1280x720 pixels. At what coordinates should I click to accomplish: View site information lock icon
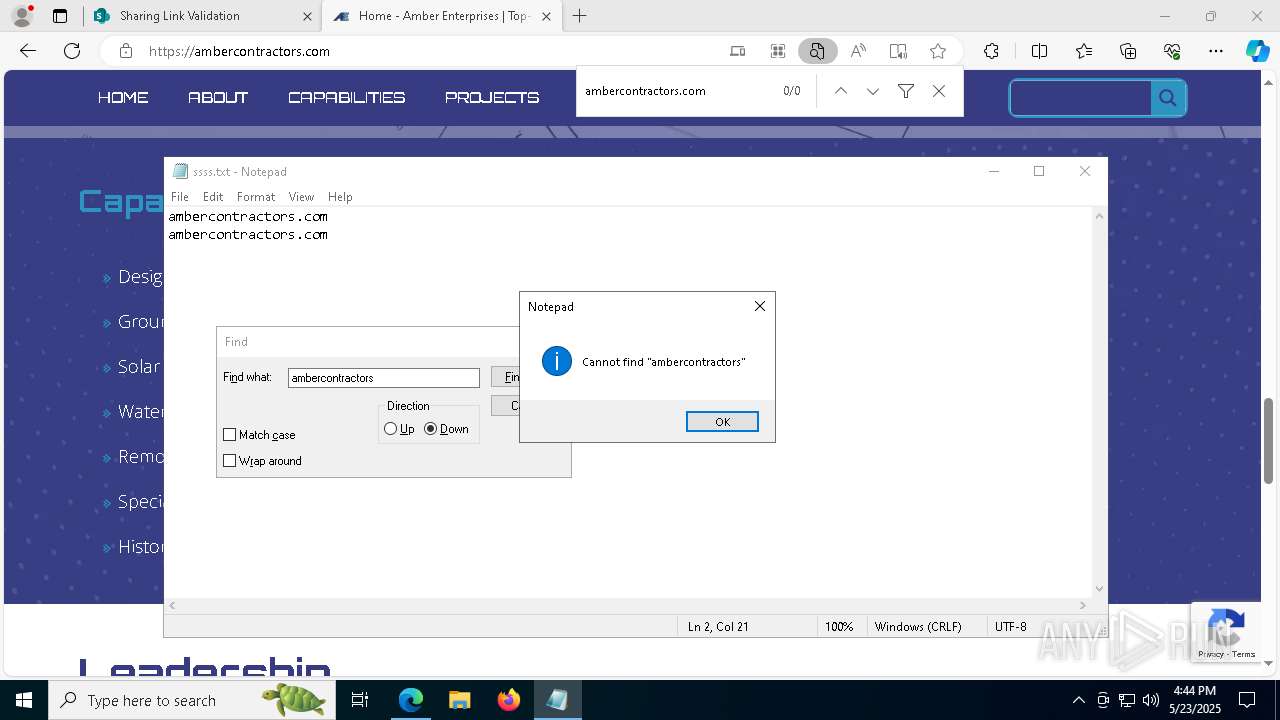click(x=125, y=51)
